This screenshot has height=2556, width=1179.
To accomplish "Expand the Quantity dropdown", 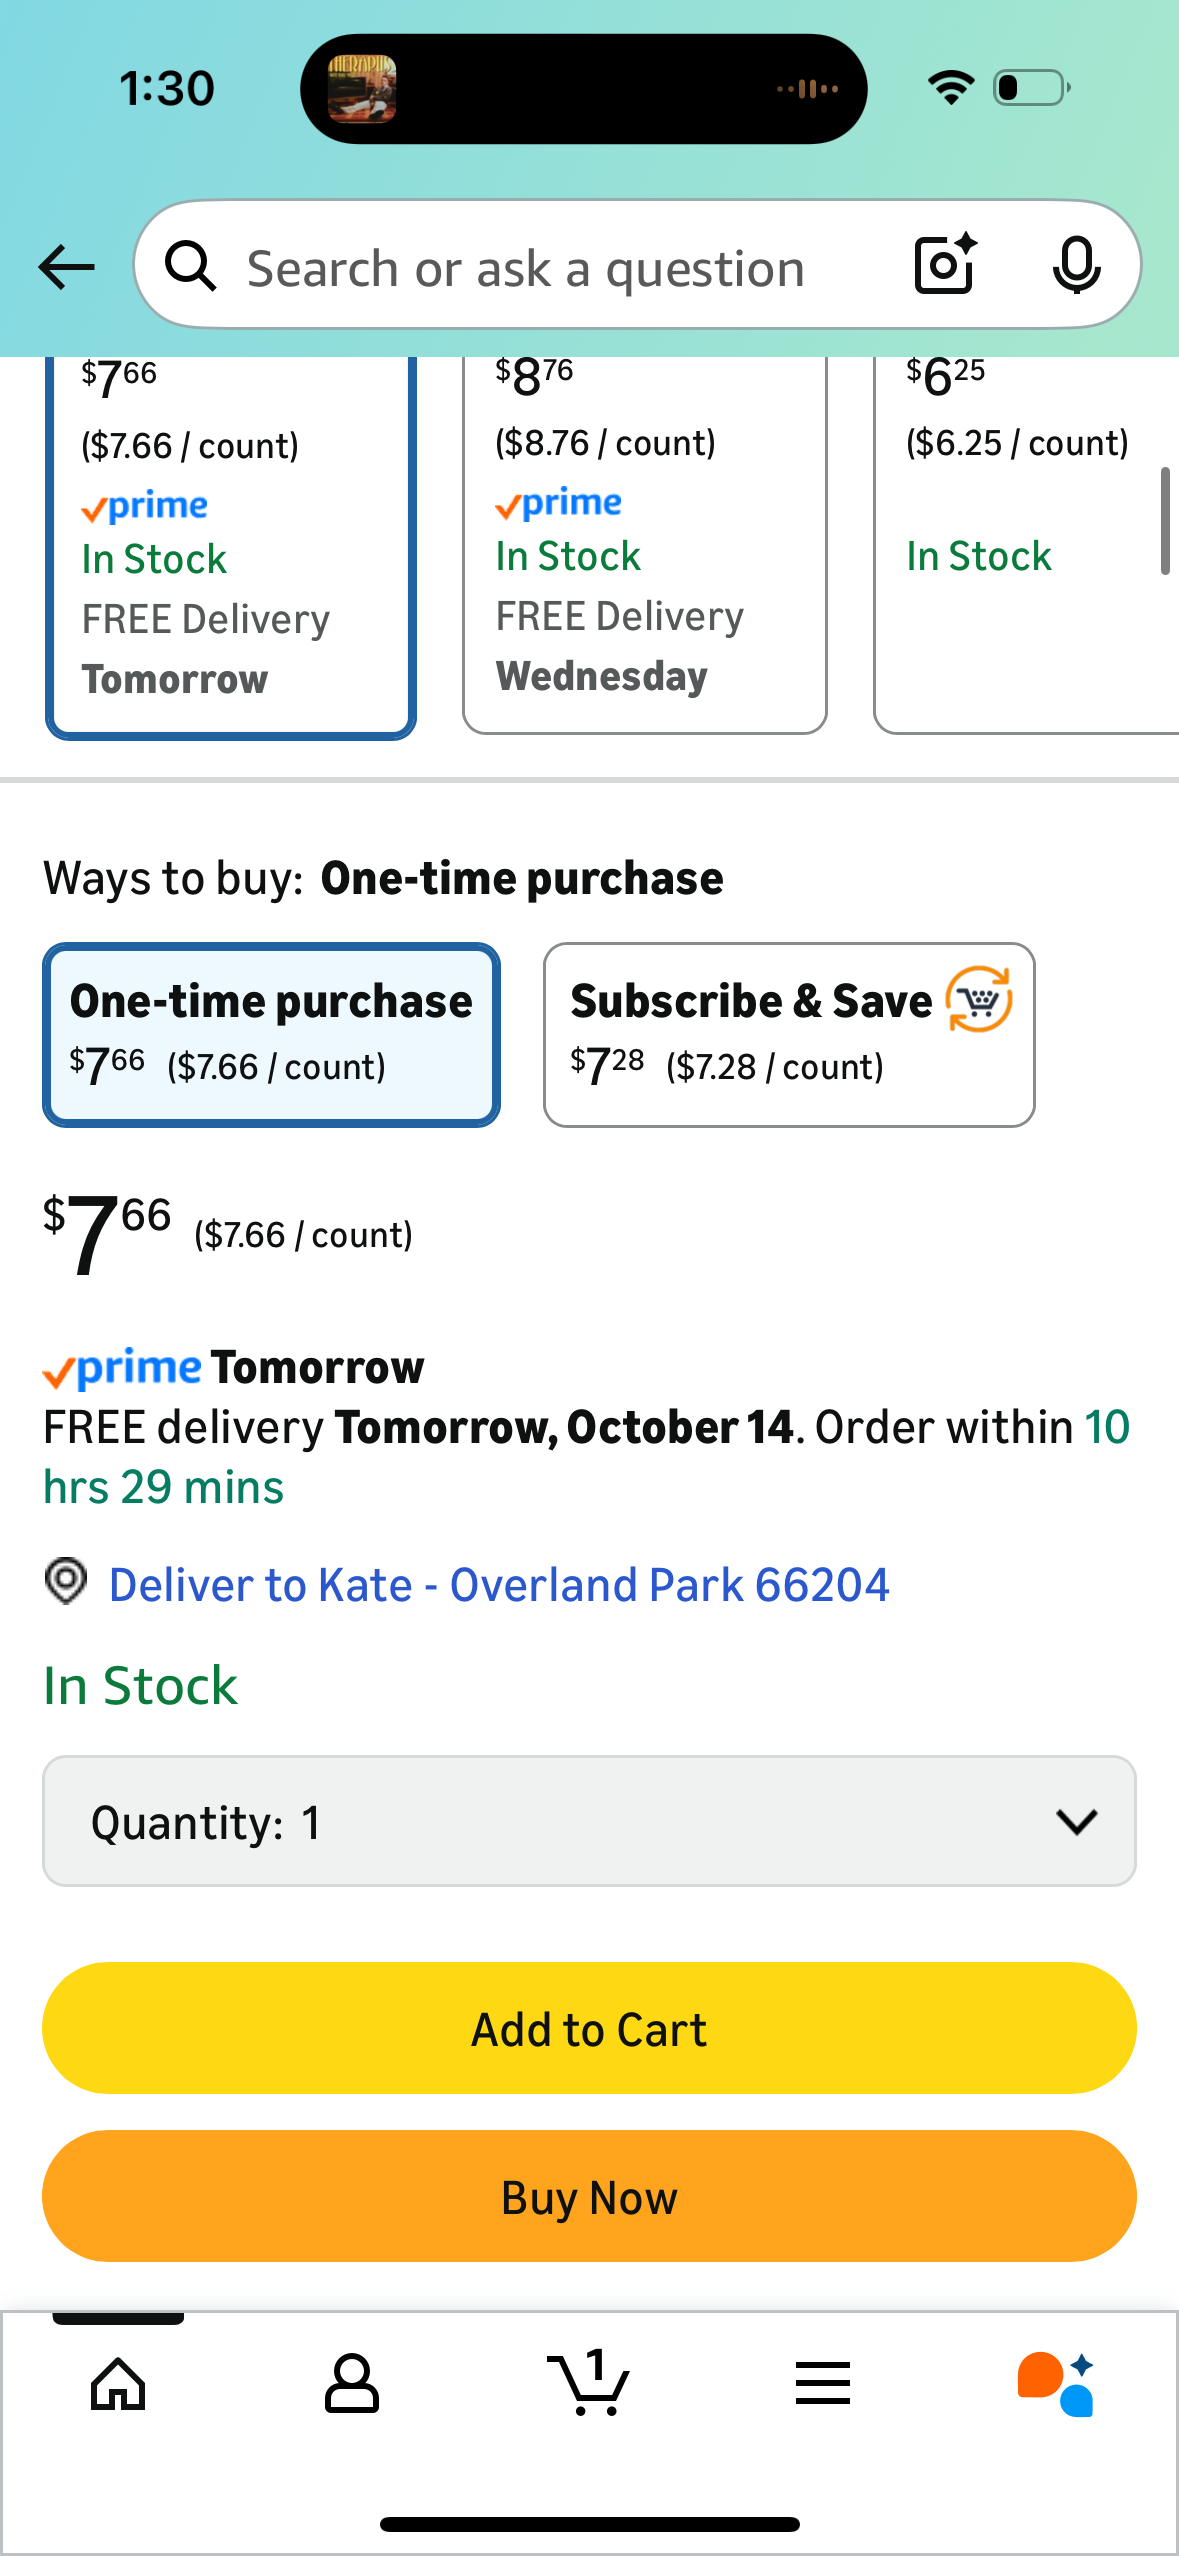I will click(589, 1821).
